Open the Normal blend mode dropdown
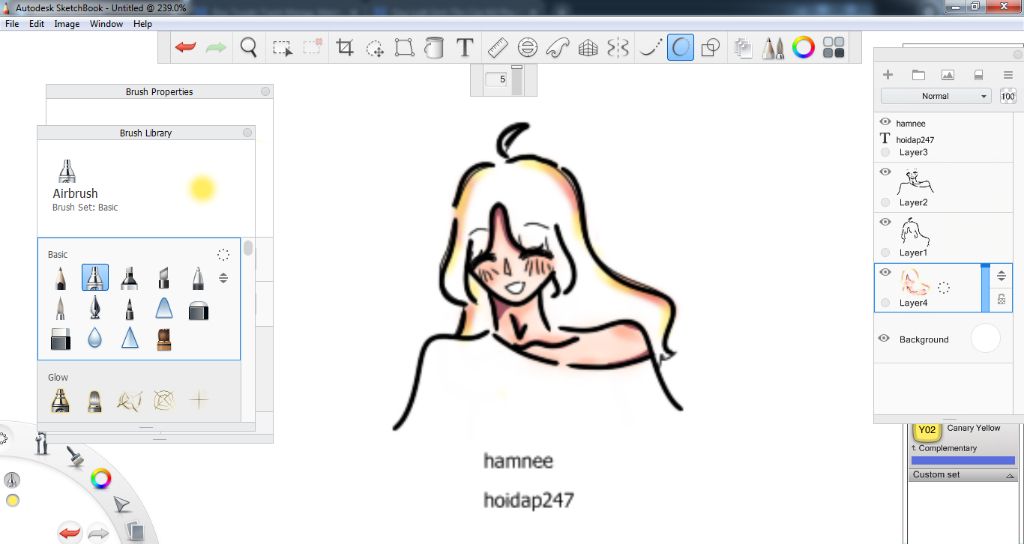 (936, 96)
